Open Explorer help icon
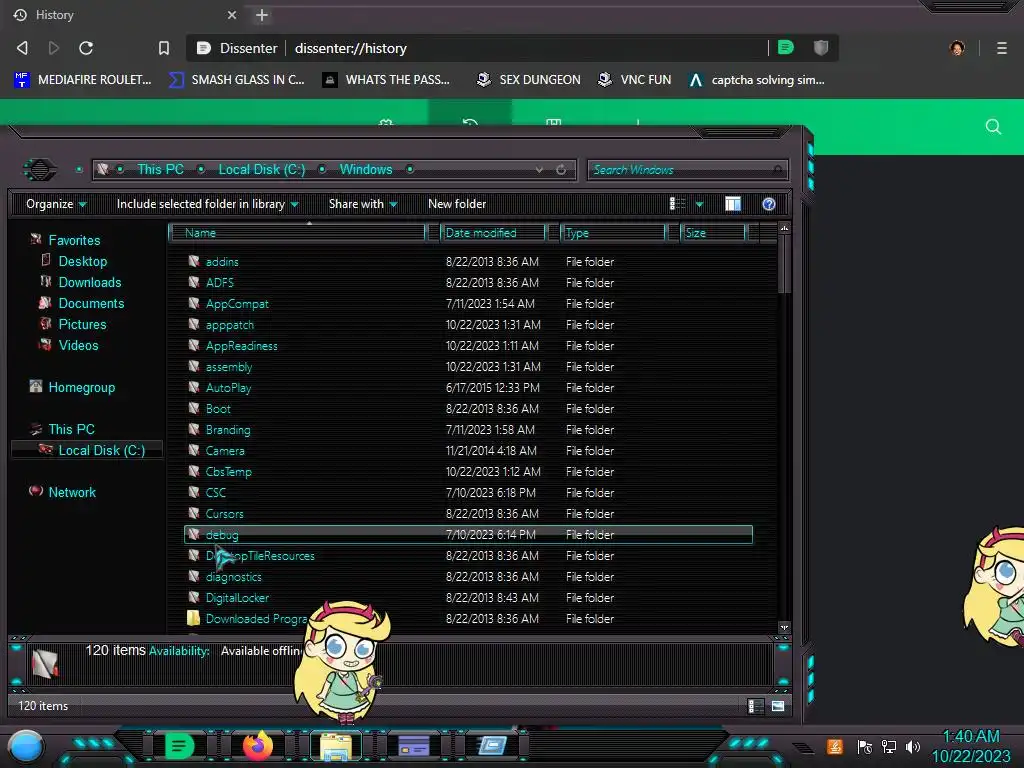Viewport: 1024px width, 768px height. [769, 204]
